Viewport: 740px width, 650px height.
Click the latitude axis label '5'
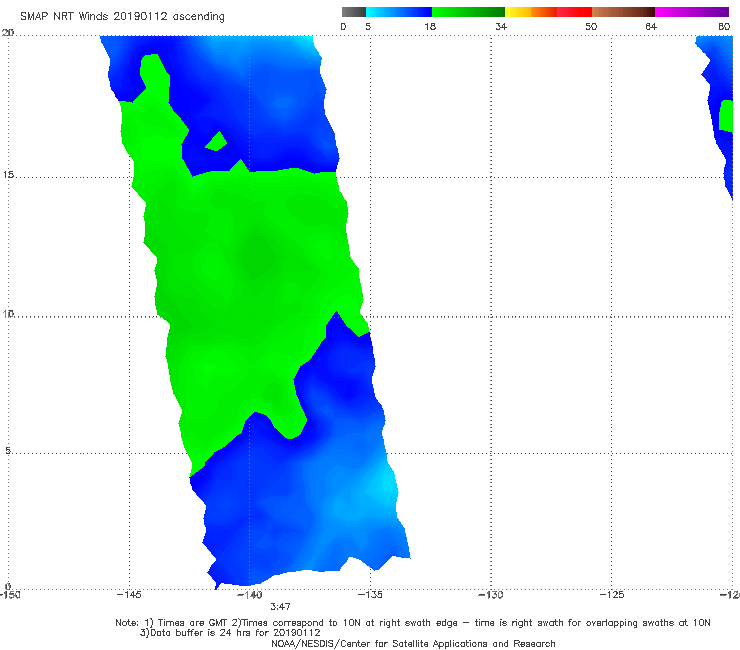8,450
